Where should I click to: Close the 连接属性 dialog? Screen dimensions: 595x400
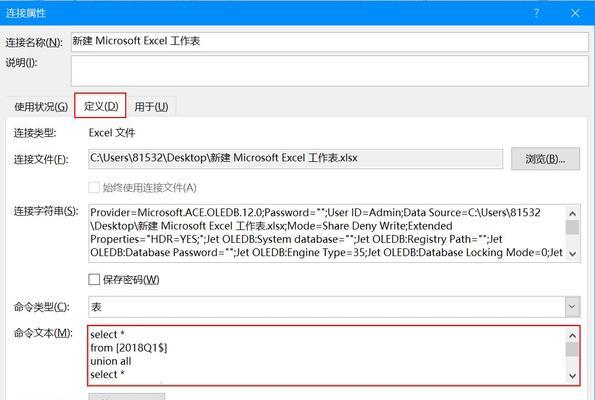coord(575,13)
